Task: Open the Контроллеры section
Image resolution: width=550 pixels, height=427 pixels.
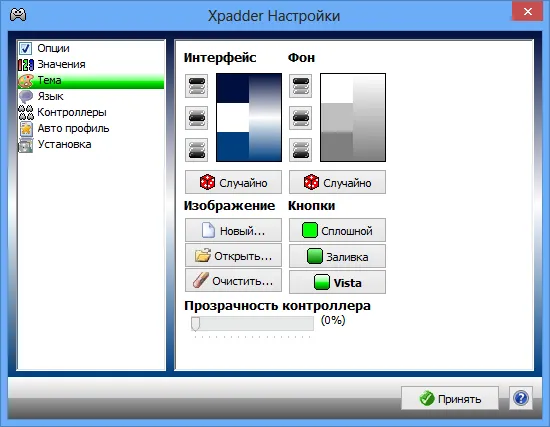Action: pos(91,113)
